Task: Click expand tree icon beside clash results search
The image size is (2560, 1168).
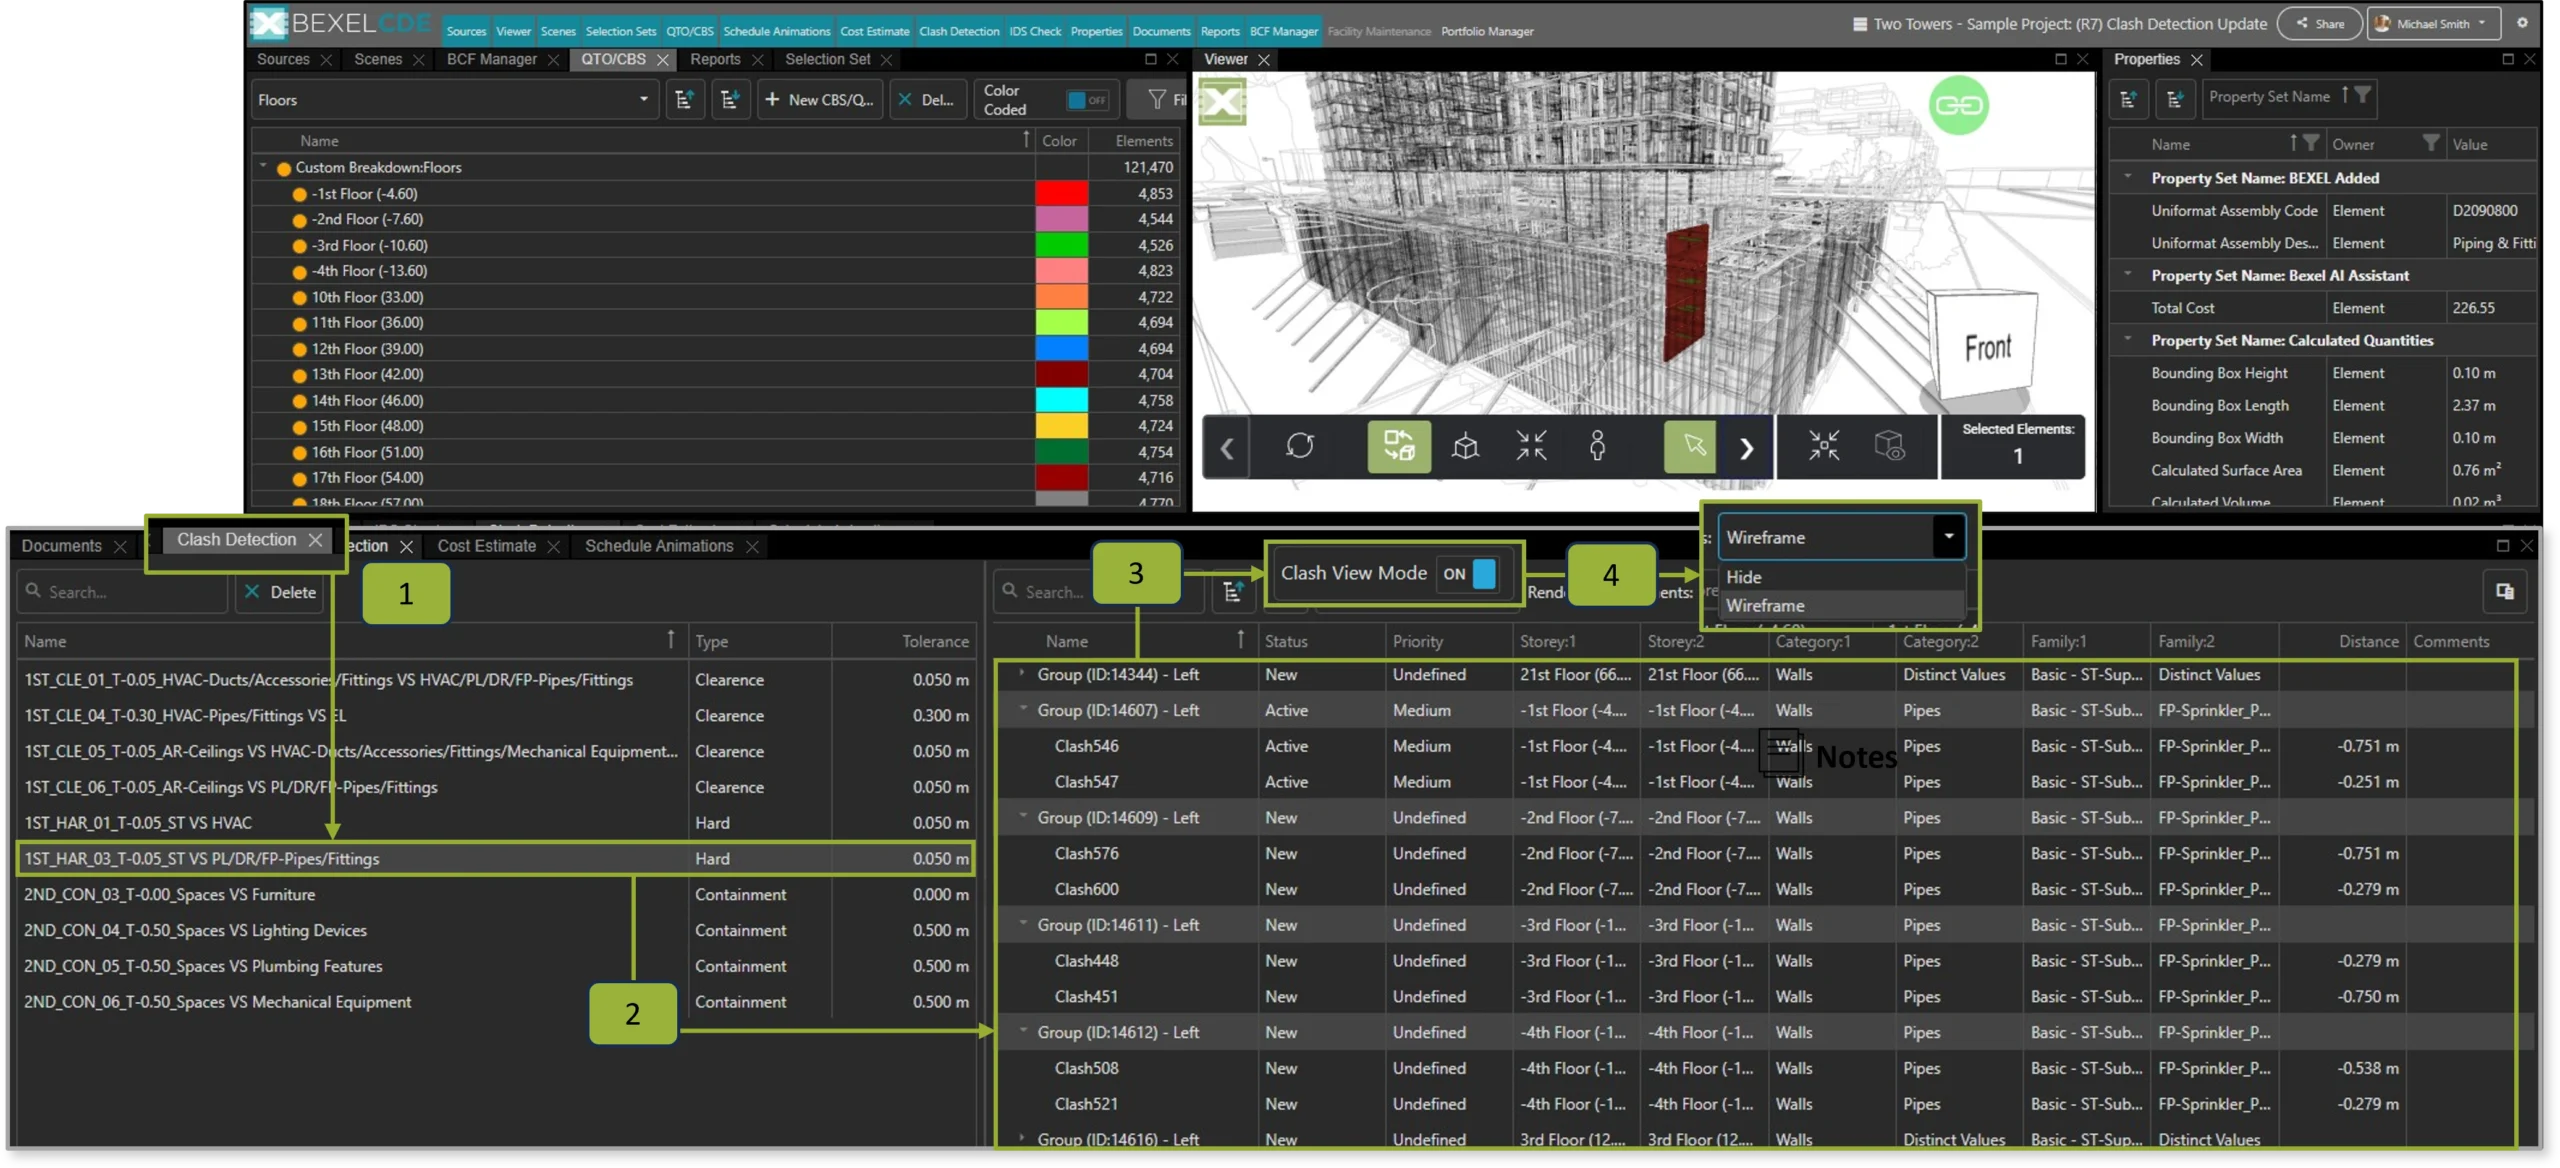Action: coord(1233,592)
